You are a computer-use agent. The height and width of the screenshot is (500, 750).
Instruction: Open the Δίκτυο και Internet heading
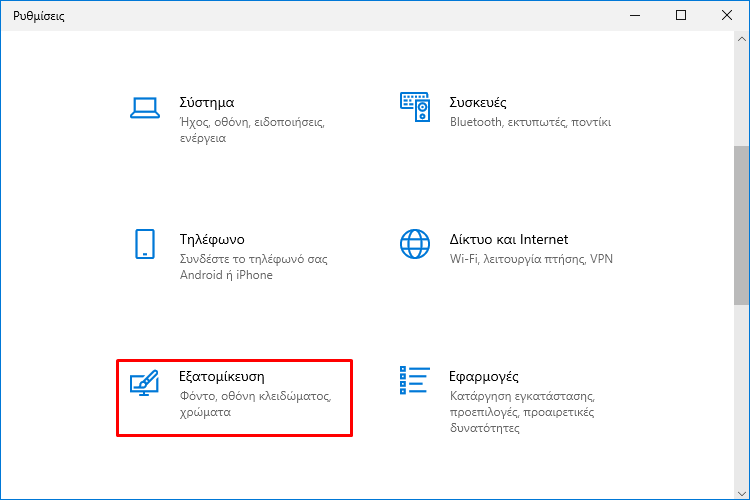[x=508, y=239]
